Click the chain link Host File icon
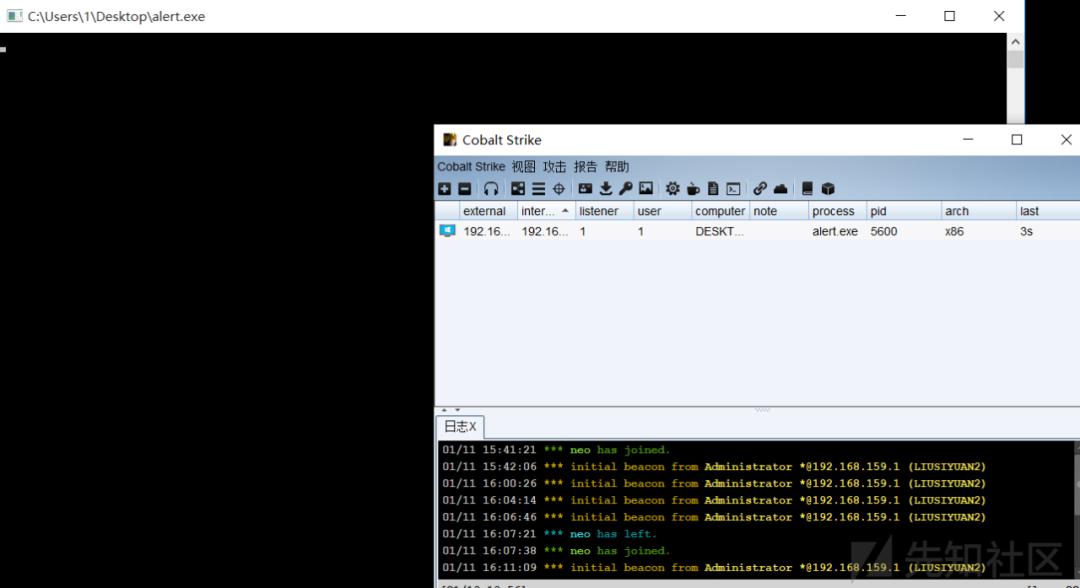Image resolution: width=1080 pixels, height=588 pixels. tap(760, 189)
